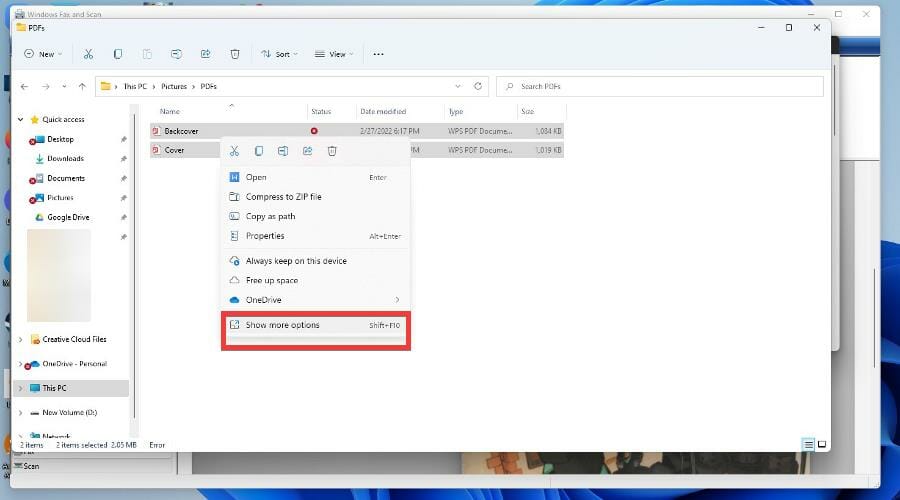900x500 pixels.
Task: Choose Open from the context menu
Action: (x=316, y=177)
